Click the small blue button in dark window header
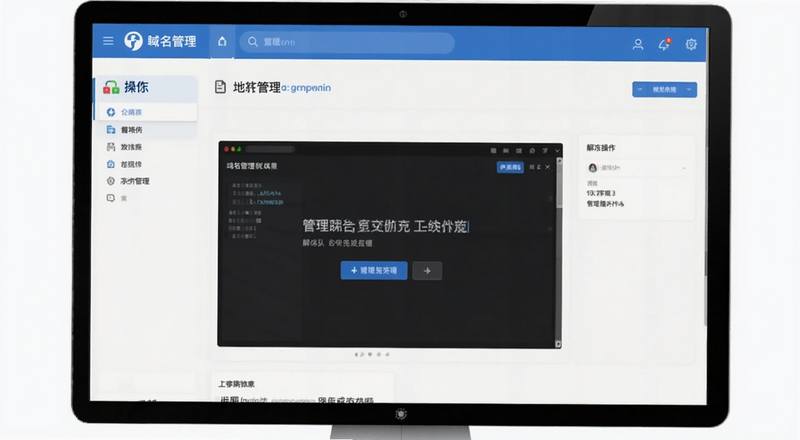Image resolution: width=800 pixels, height=440 pixels. coord(510,167)
